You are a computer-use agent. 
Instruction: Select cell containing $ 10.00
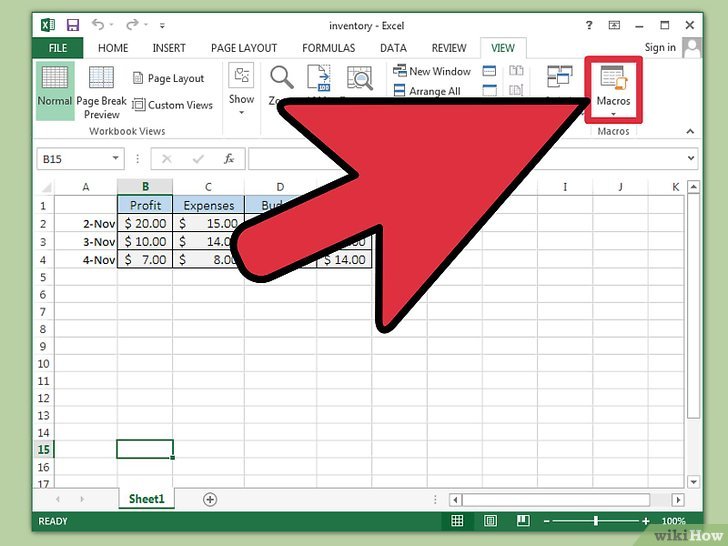pyautogui.click(x=145, y=241)
